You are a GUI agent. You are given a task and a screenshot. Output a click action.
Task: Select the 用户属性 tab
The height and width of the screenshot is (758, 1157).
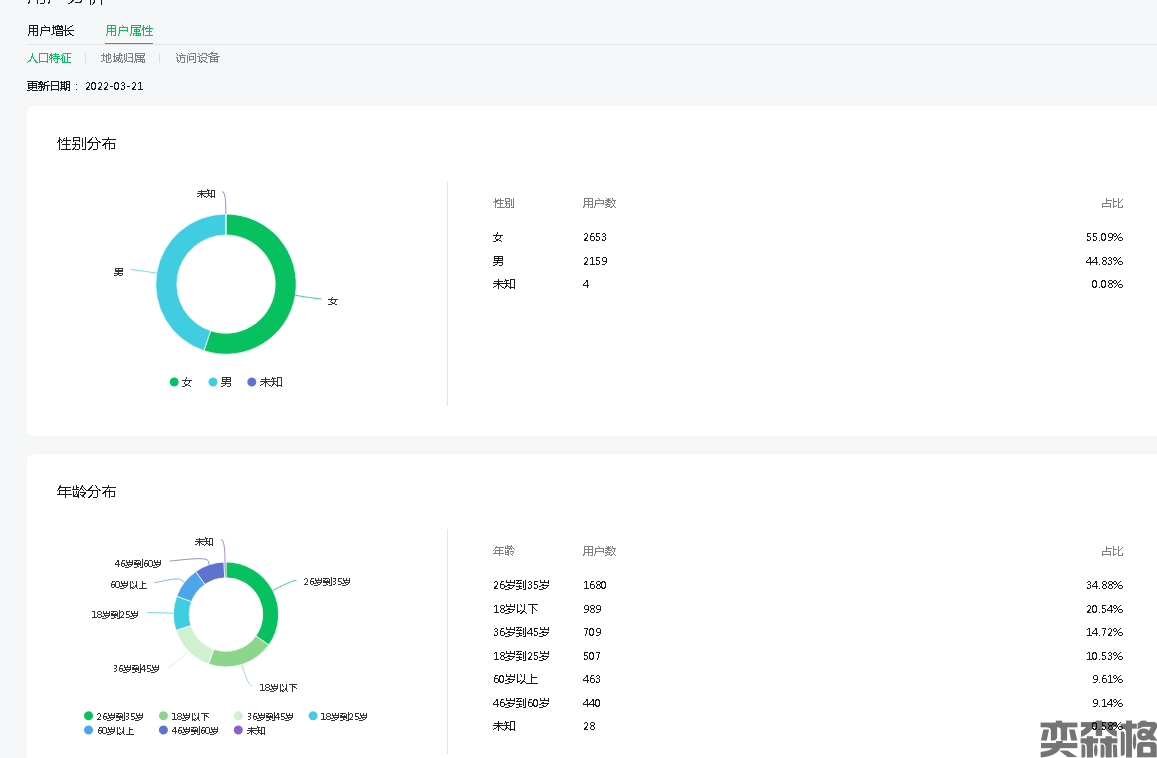[x=129, y=31]
